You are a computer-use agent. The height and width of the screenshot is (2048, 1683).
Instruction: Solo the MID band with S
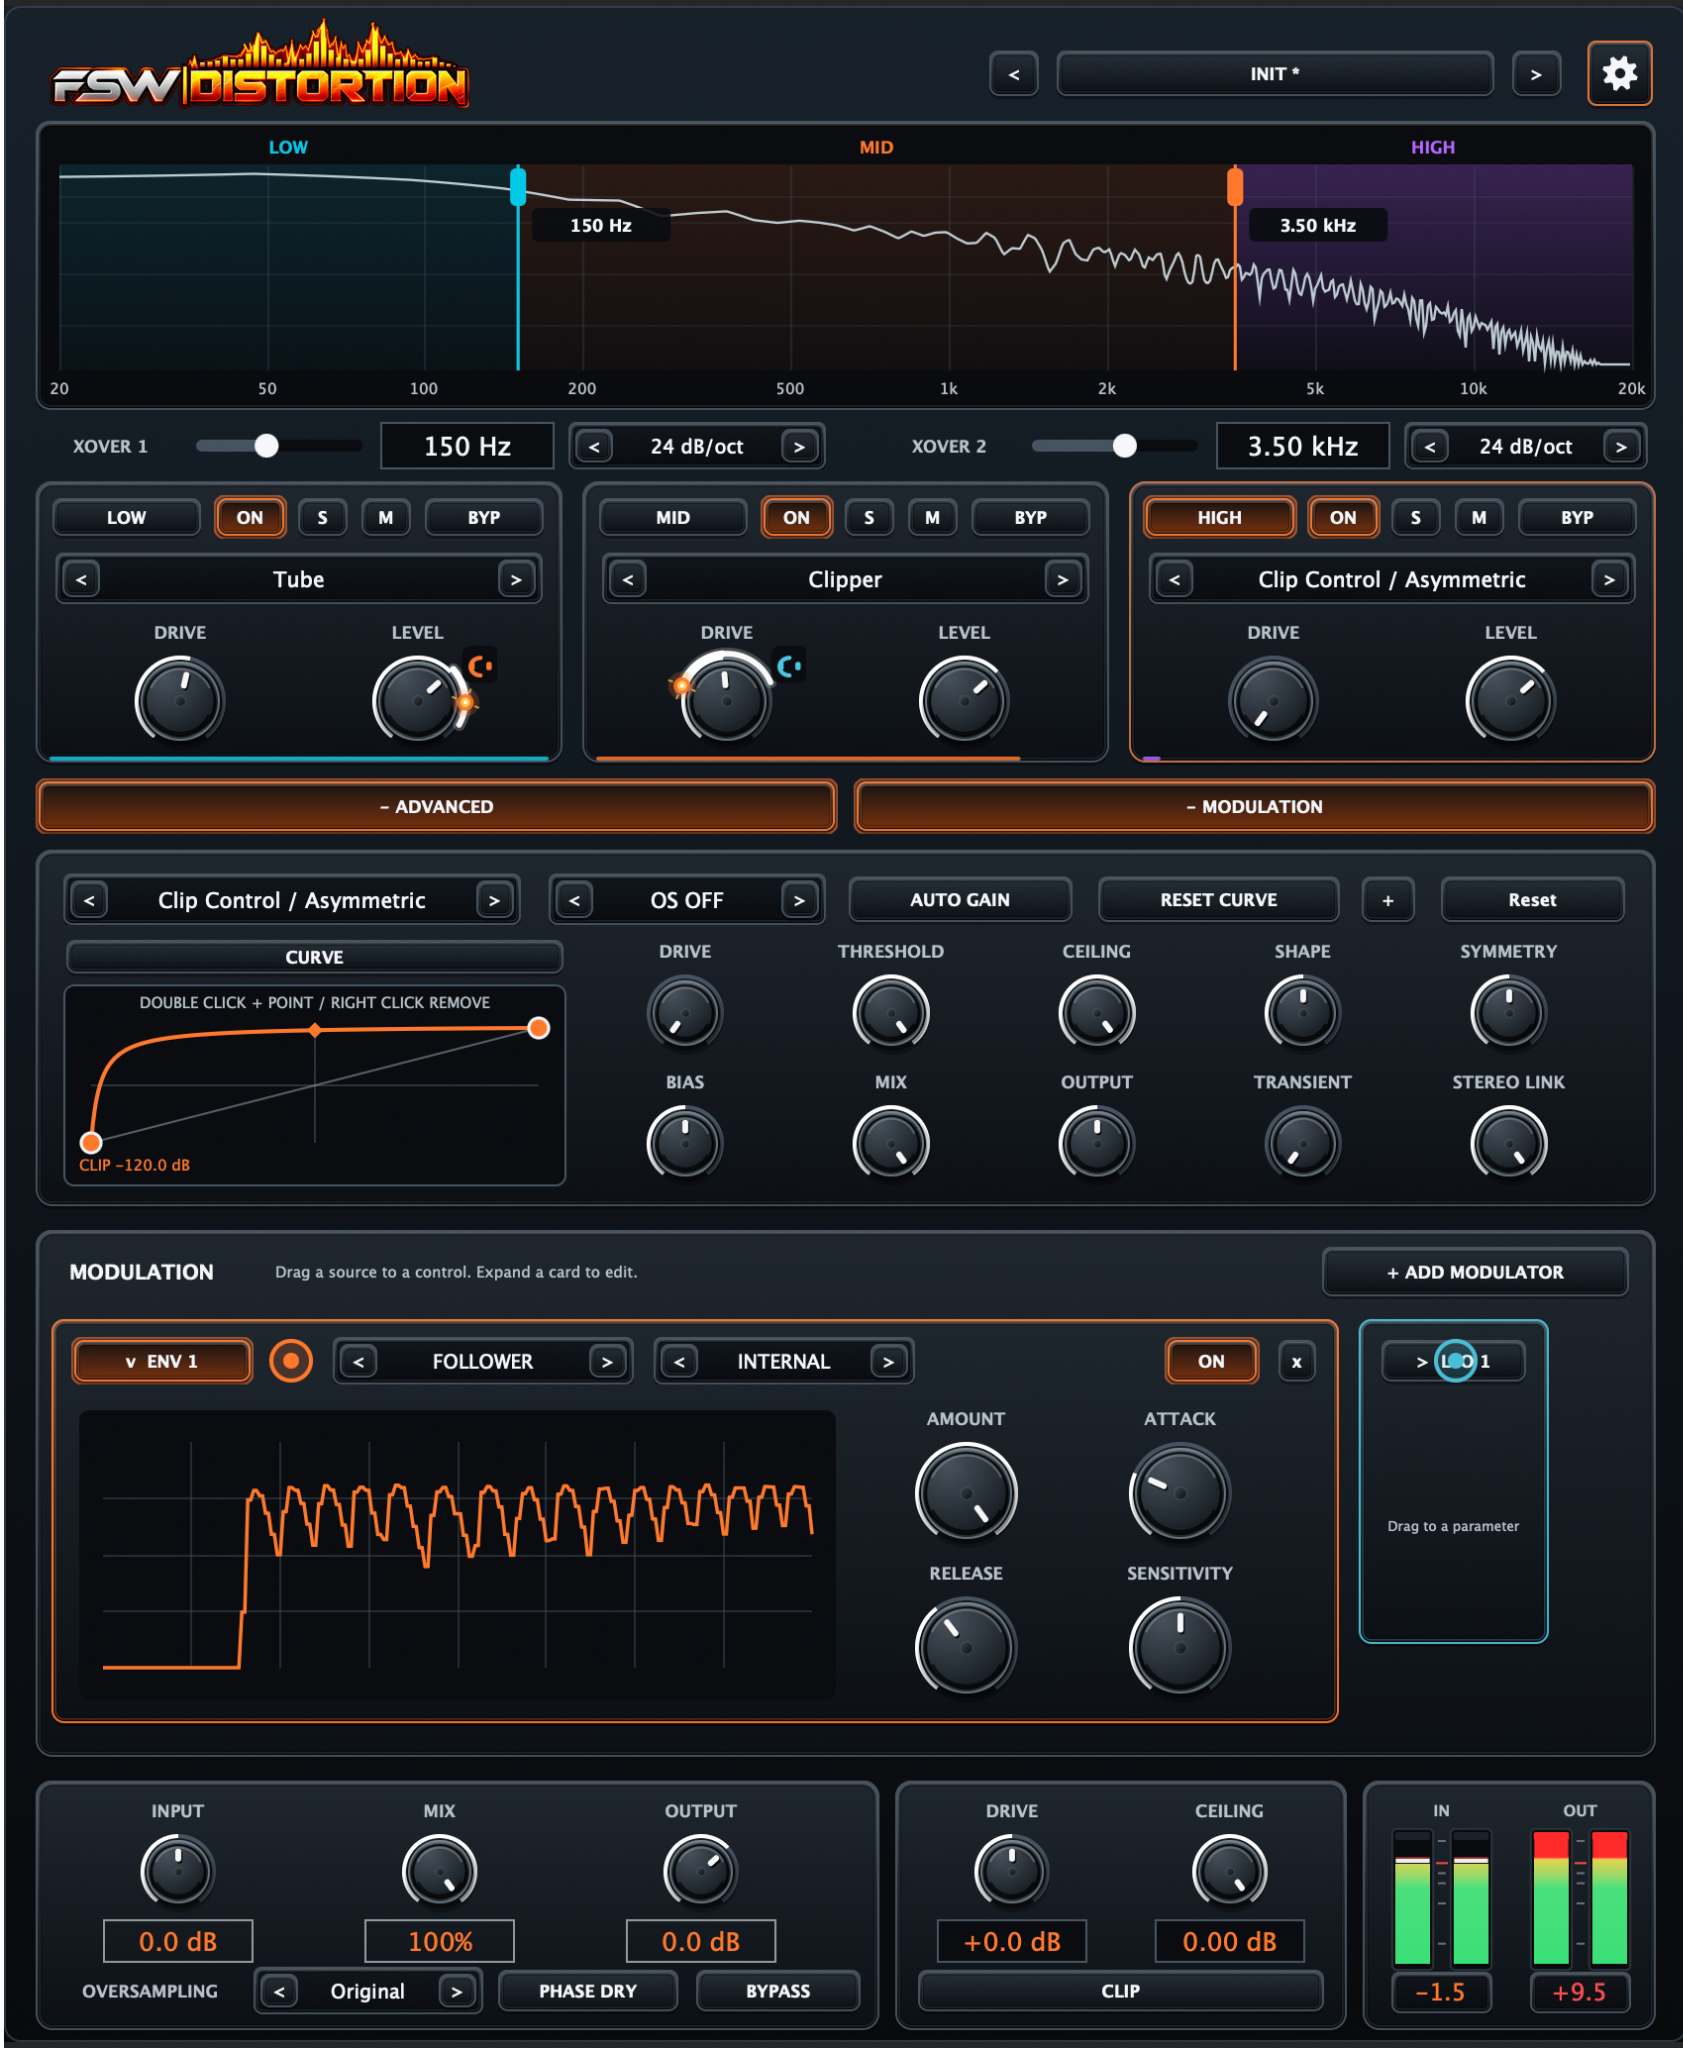pyautogui.click(x=869, y=518)
